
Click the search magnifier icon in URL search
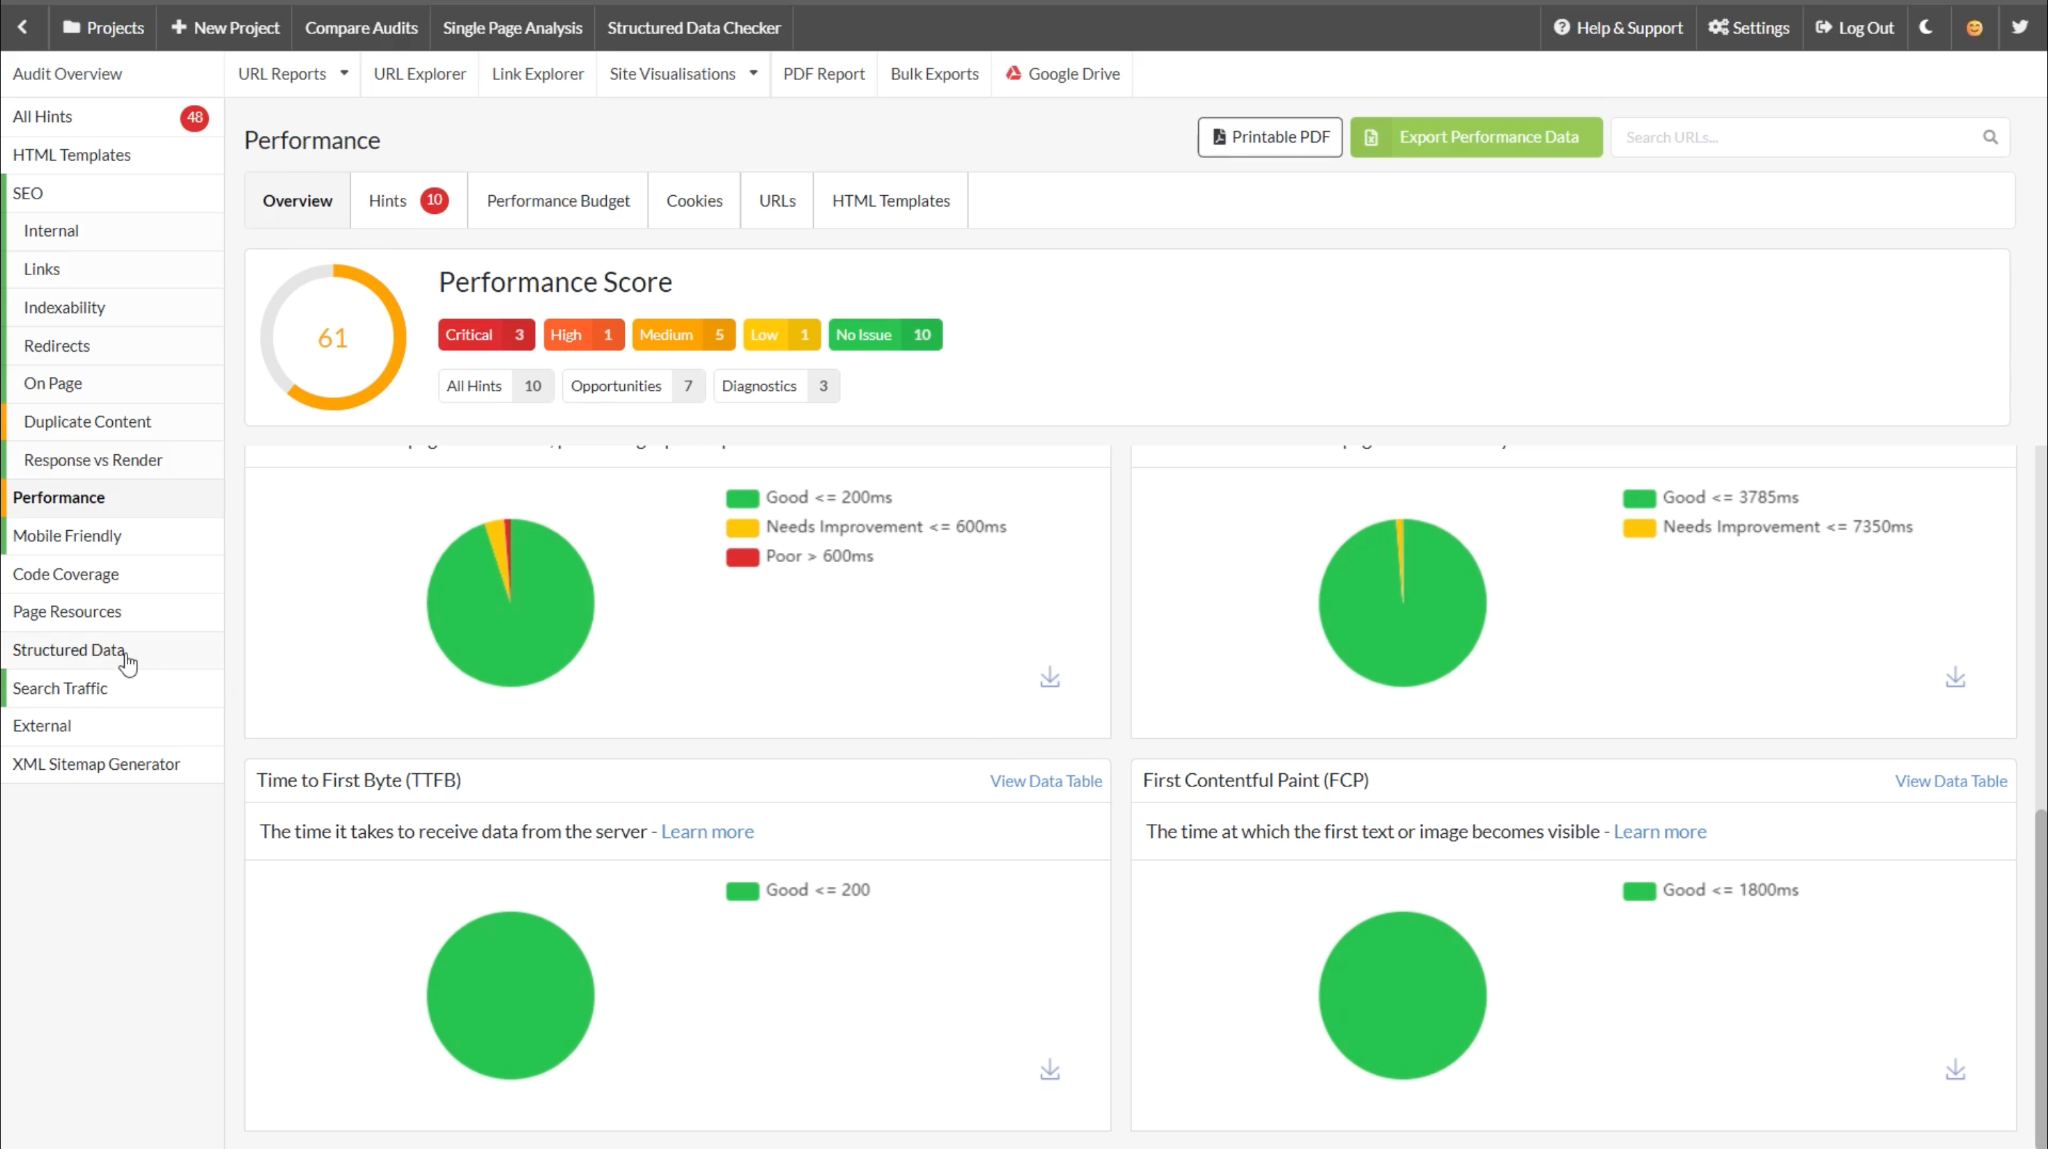tap(1990, 137)
